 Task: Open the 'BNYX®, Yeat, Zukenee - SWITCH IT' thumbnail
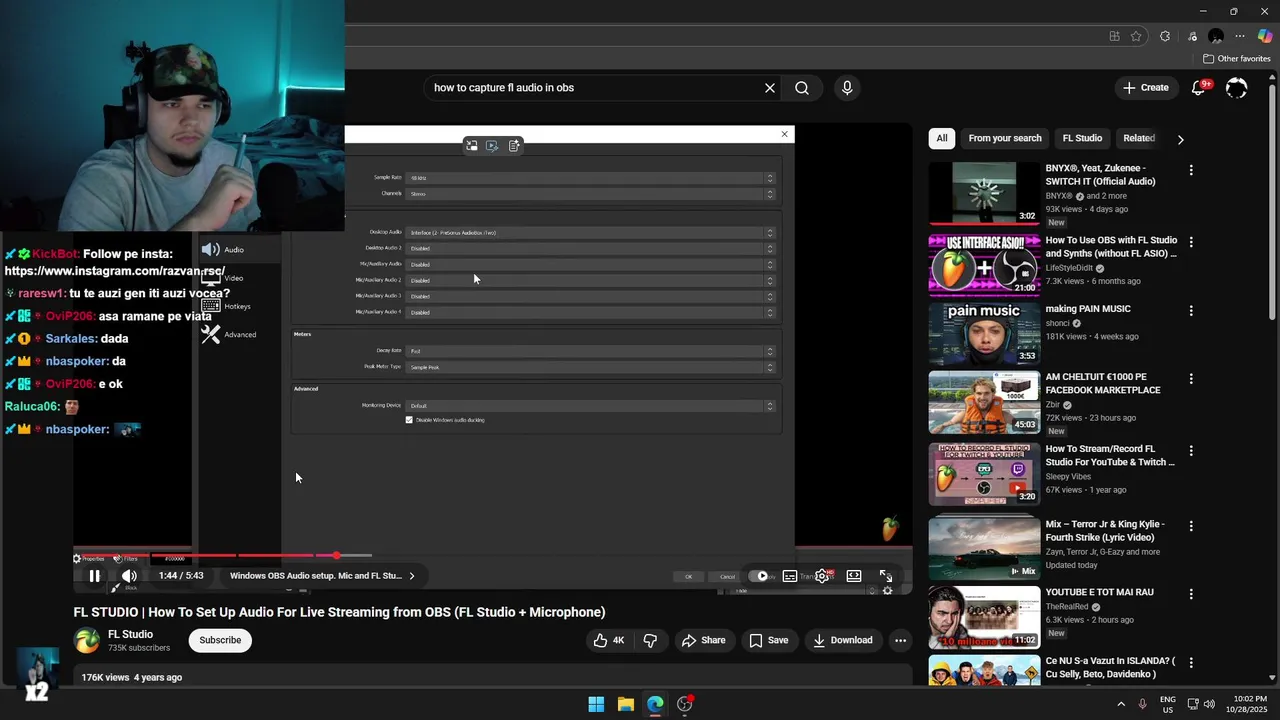pyautogui.click(x=984, y=193)
